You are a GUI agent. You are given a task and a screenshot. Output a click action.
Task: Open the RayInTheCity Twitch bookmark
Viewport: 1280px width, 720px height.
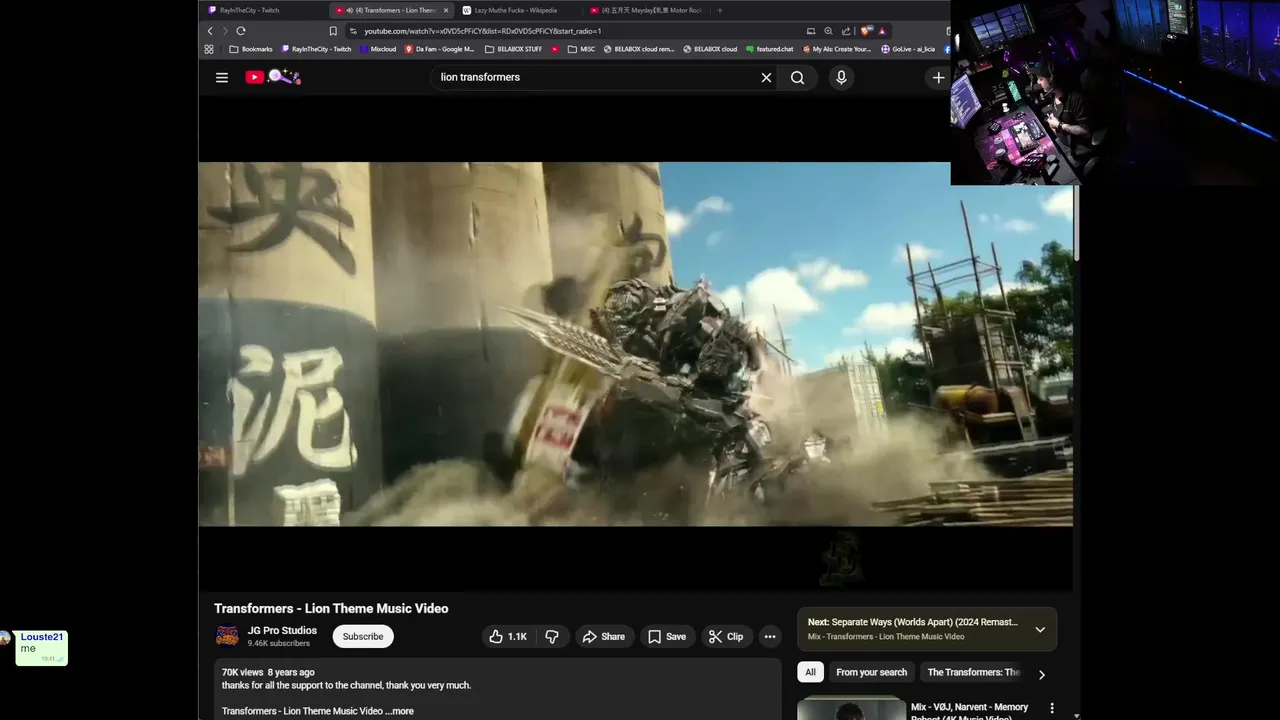(x=317, y=49)
